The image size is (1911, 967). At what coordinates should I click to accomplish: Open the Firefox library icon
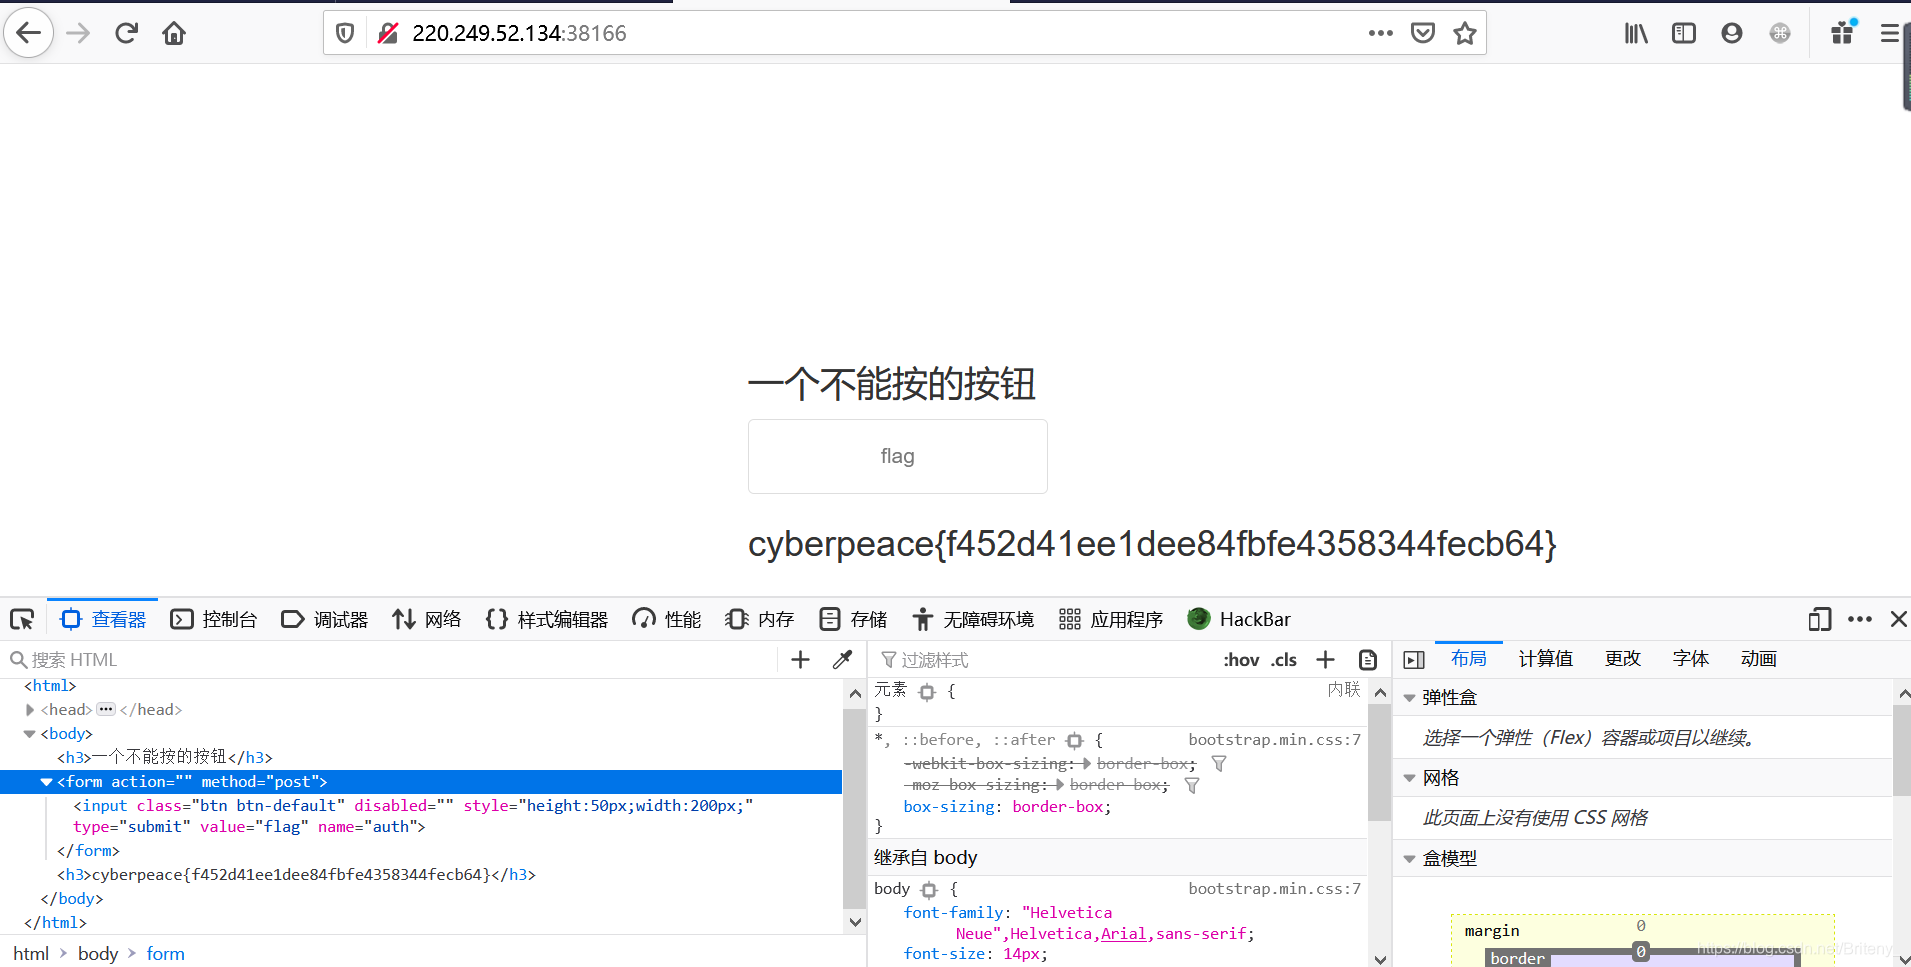tap(1636, 32)
